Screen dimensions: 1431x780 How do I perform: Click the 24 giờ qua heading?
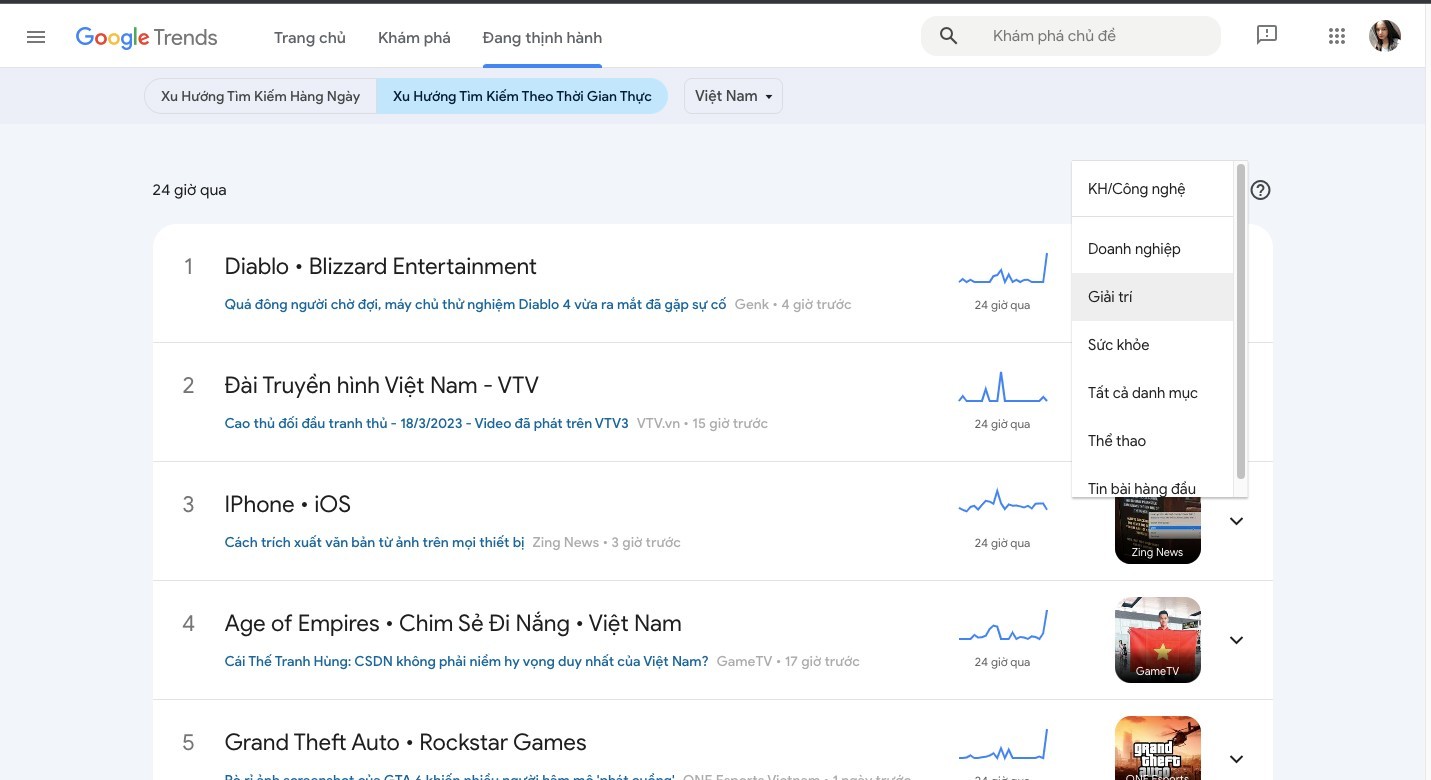189,190
